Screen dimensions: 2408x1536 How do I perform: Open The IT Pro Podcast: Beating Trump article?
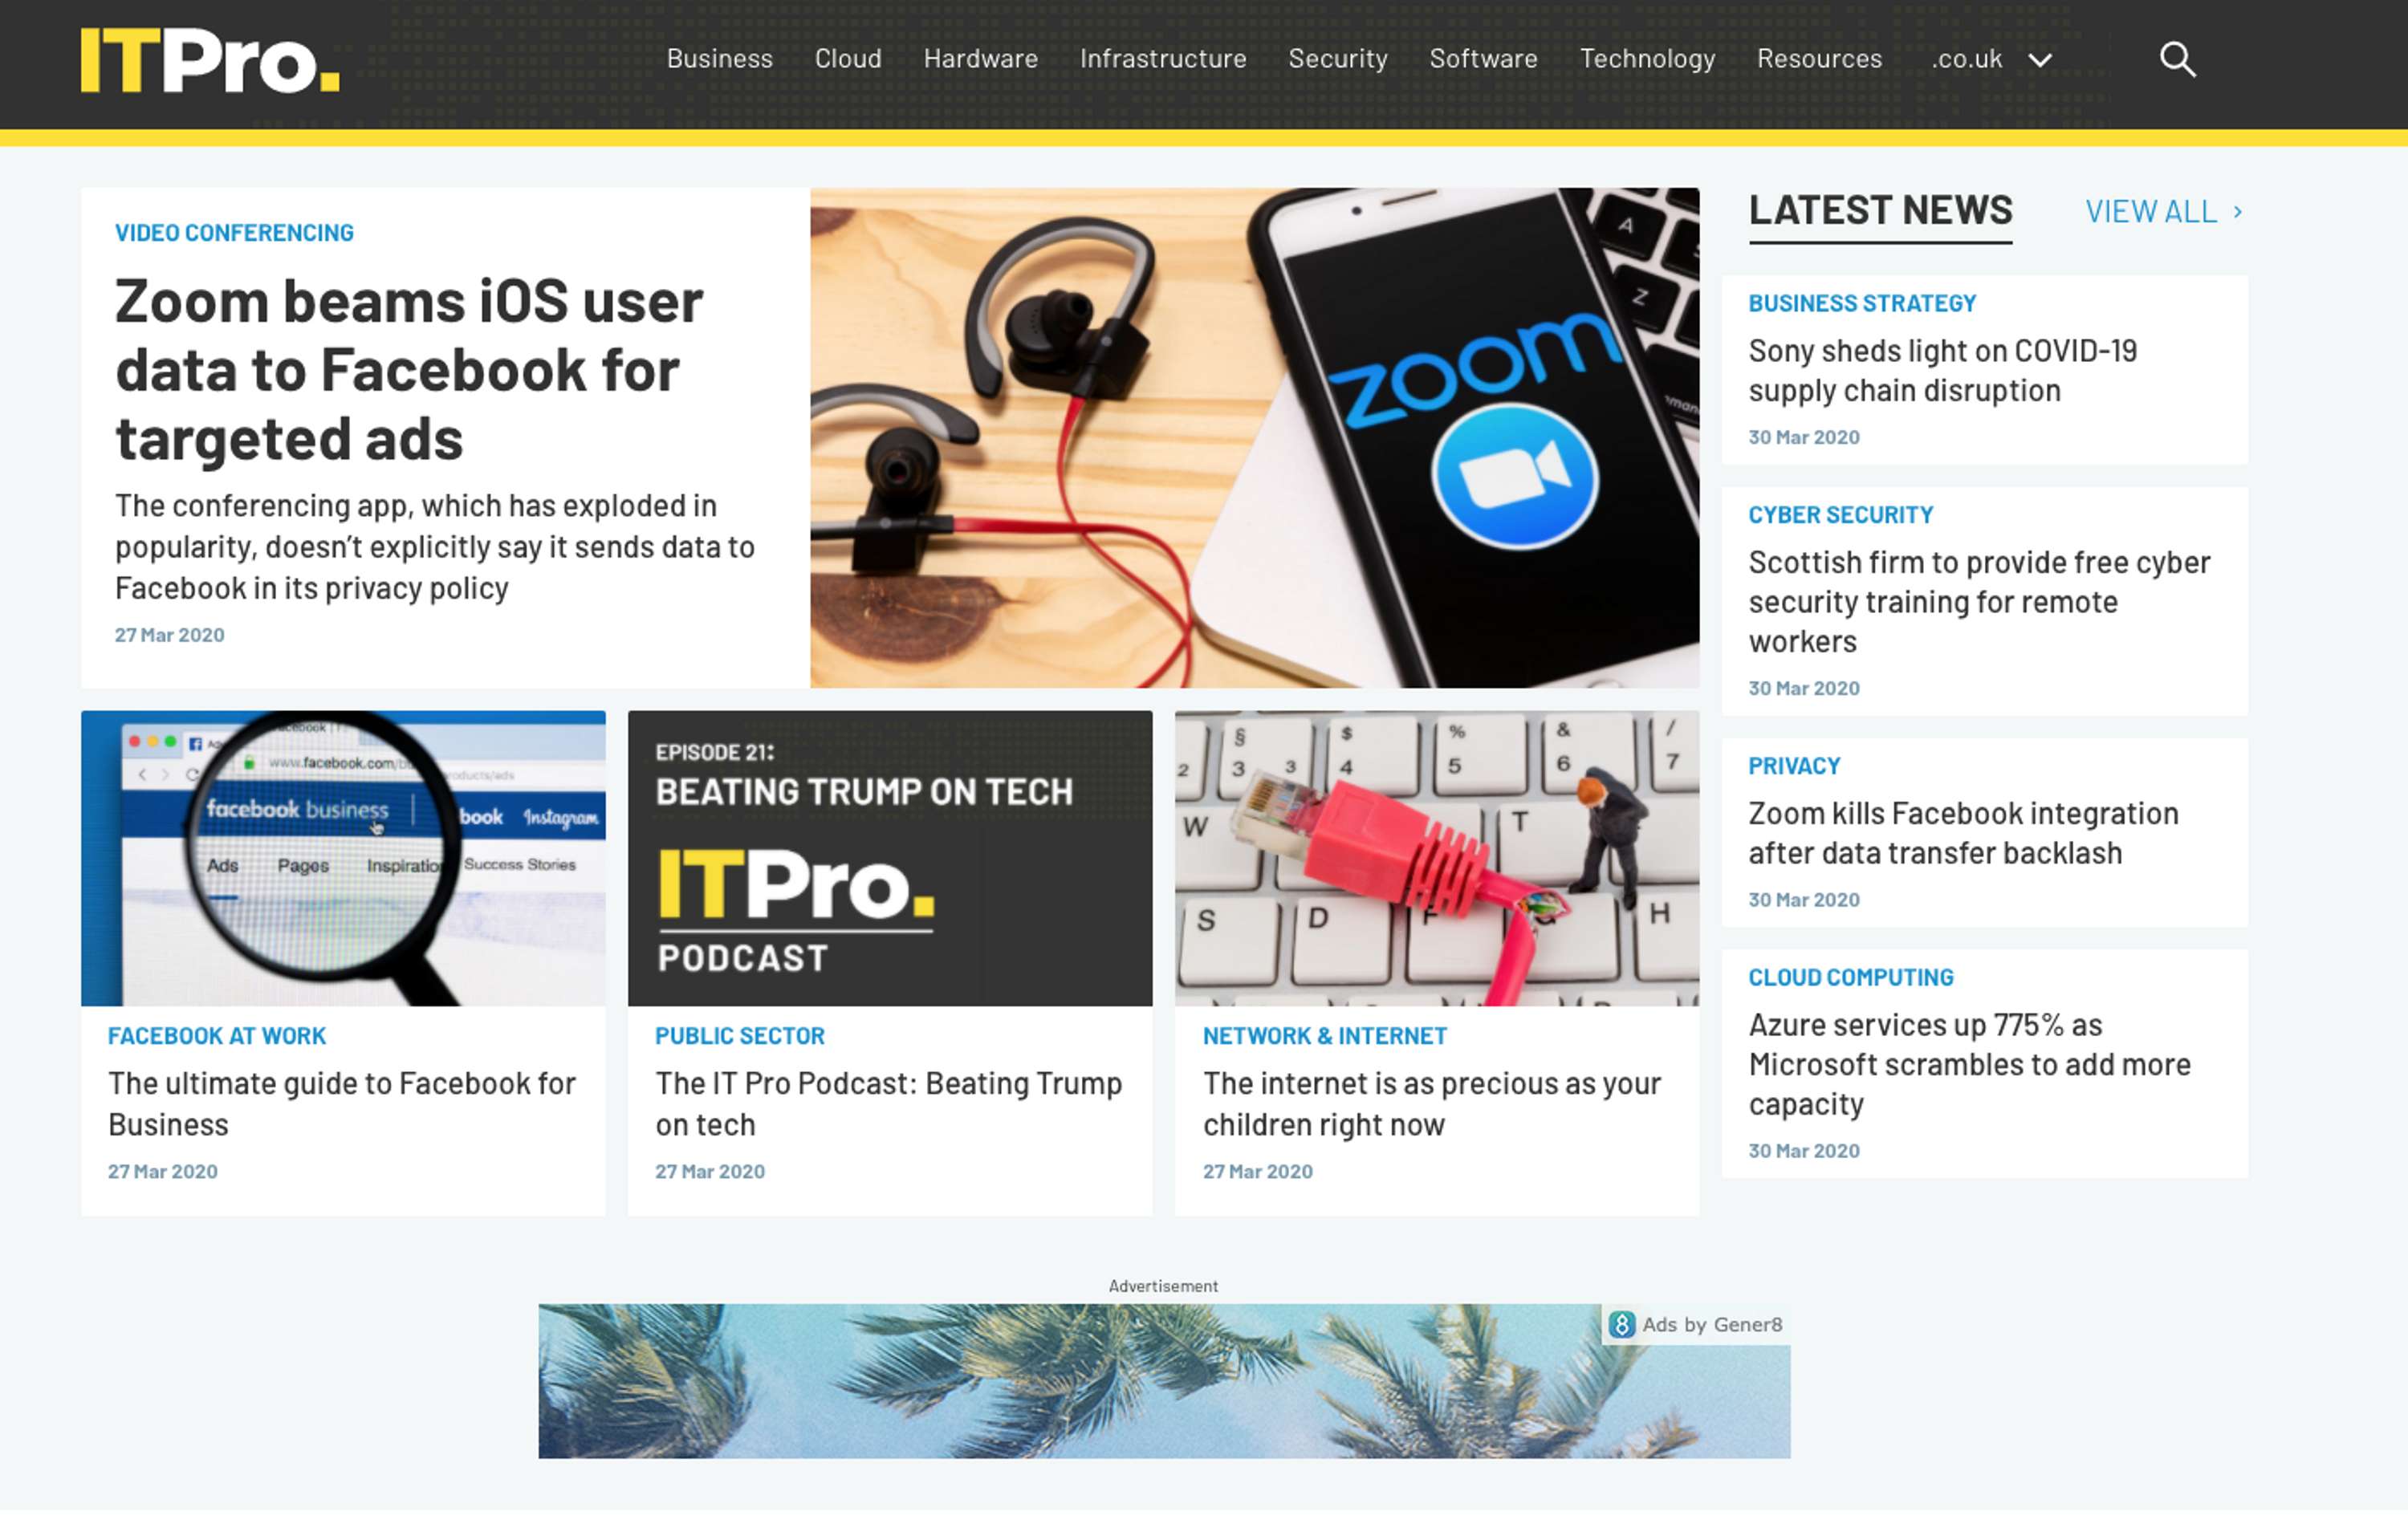click(889, 1103)
